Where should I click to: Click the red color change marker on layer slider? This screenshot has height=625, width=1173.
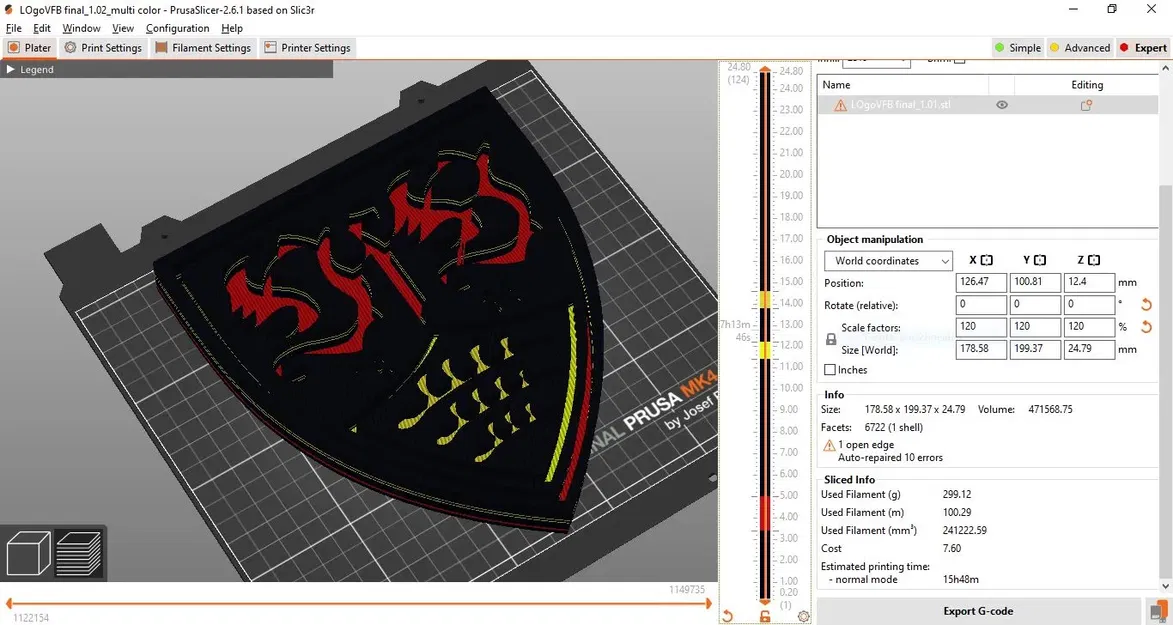765,513
